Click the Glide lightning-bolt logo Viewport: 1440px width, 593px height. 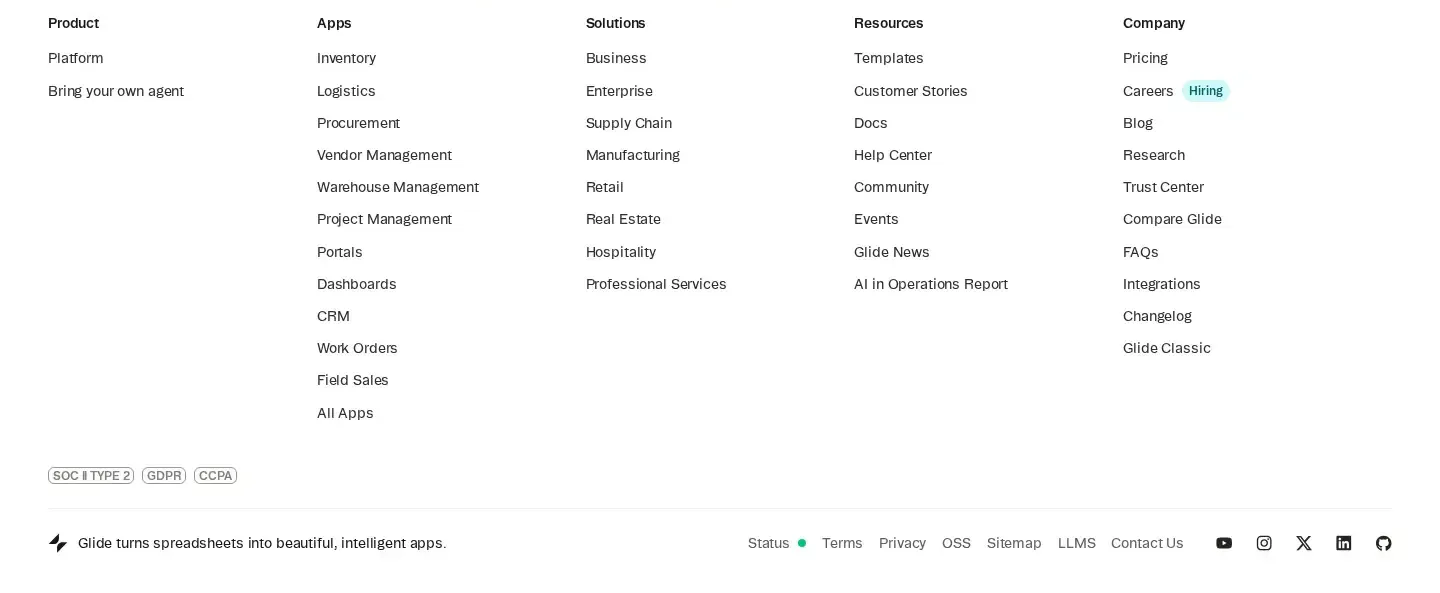[x=58, y=543]
